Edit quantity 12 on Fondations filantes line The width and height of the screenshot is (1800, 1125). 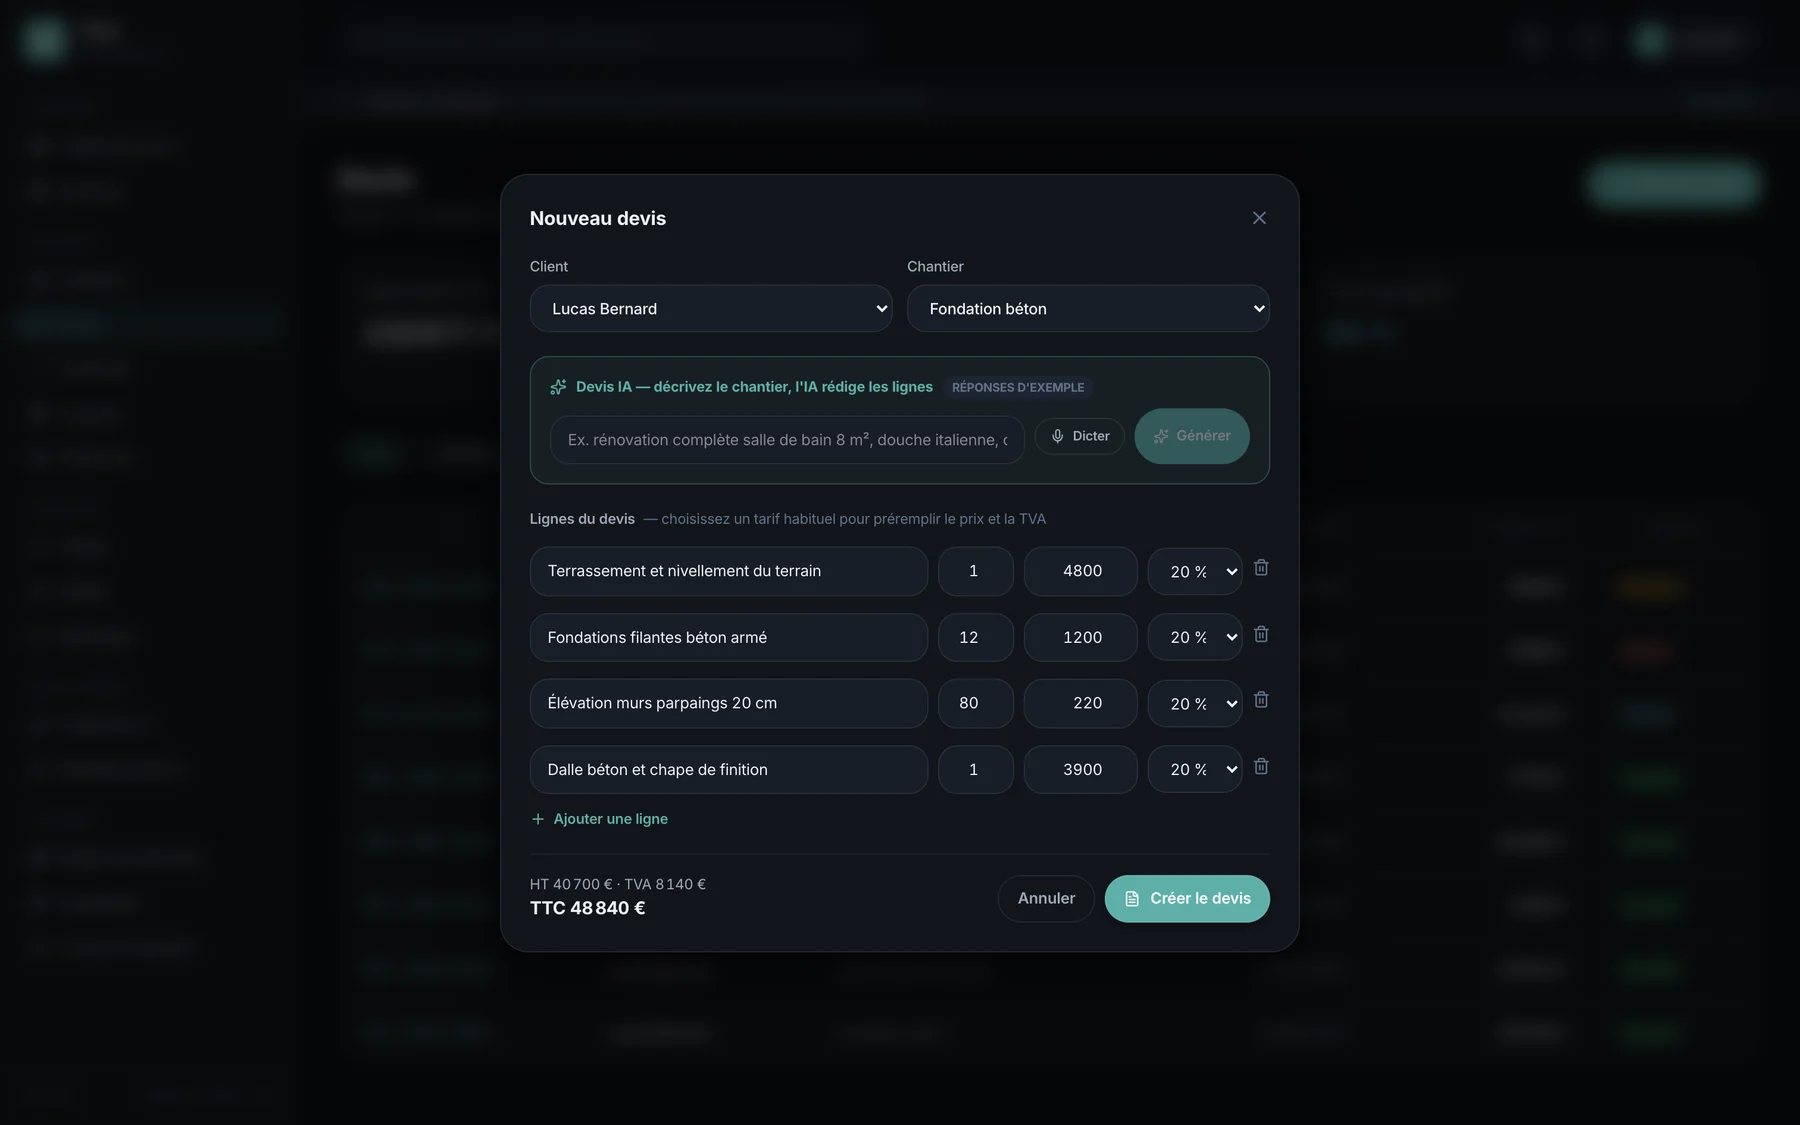(x=976, y=637)
